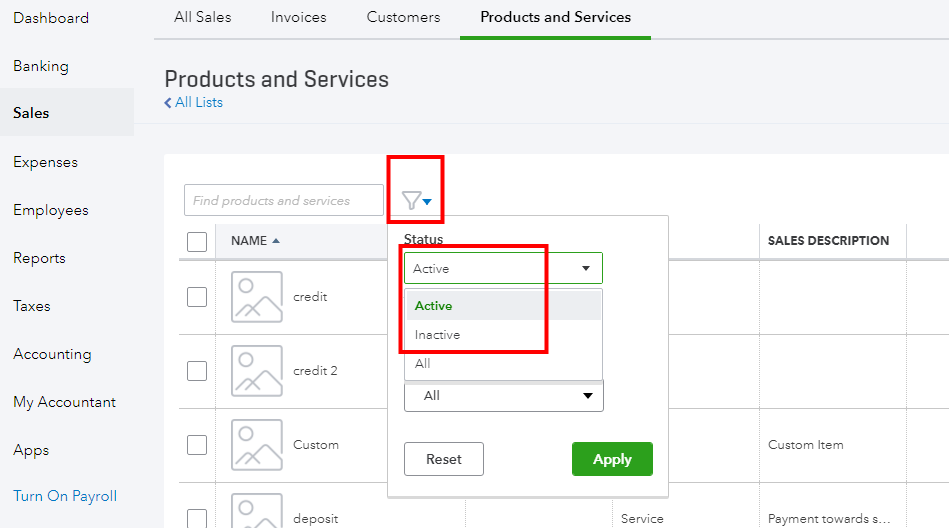949x528 pixels.
Task: Check the box for the credit row
Action: 197,297
